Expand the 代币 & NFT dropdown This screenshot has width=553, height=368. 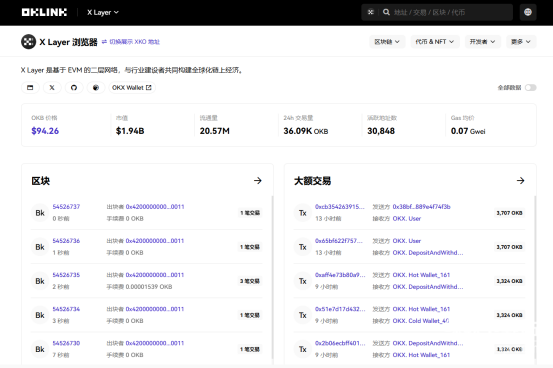(434, 42)
